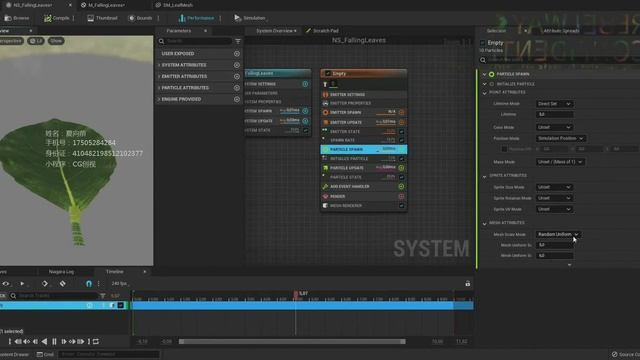Image resolution: width=640 pixels, height=360 pixels.
Task: Collapse the Particle Spawn section in Selection
Action: point(484,74)
